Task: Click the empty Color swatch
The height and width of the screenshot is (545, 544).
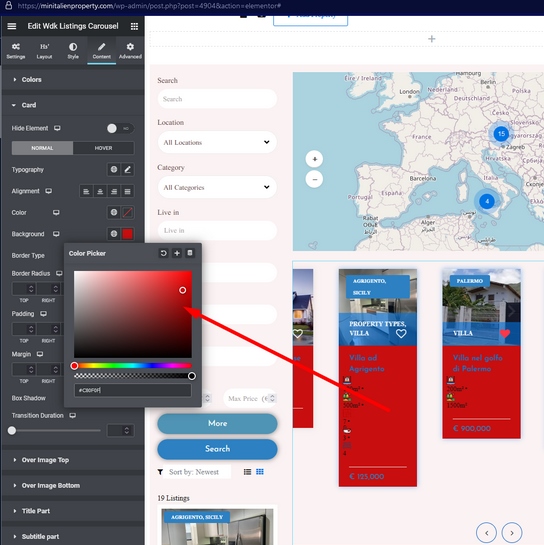Action: [x=128, y=212]
